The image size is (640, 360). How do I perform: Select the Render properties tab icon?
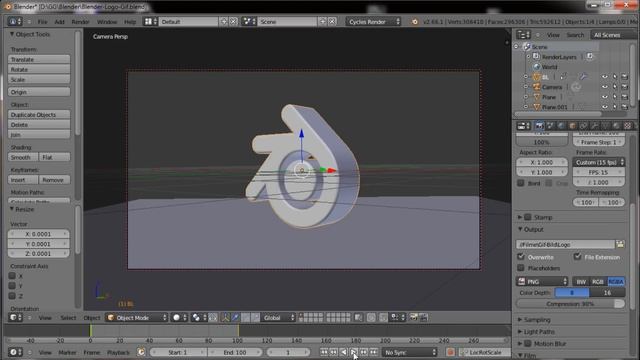click(x=539, y=126)
